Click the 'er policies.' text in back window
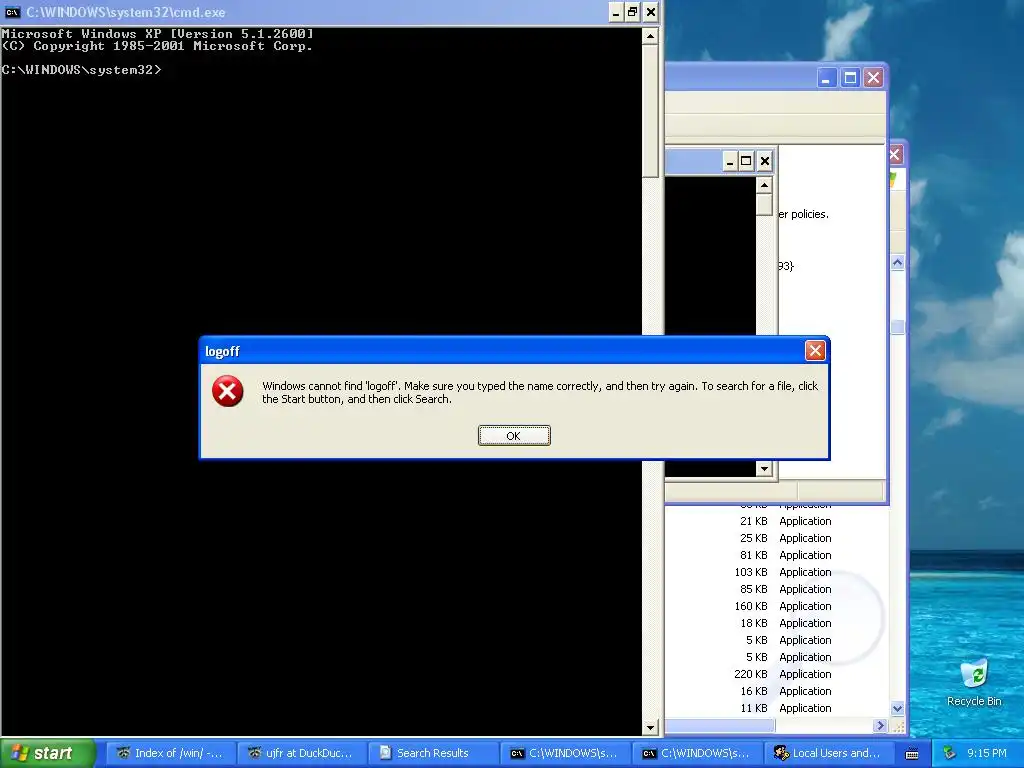The image size is (1024, 768). 803,214
